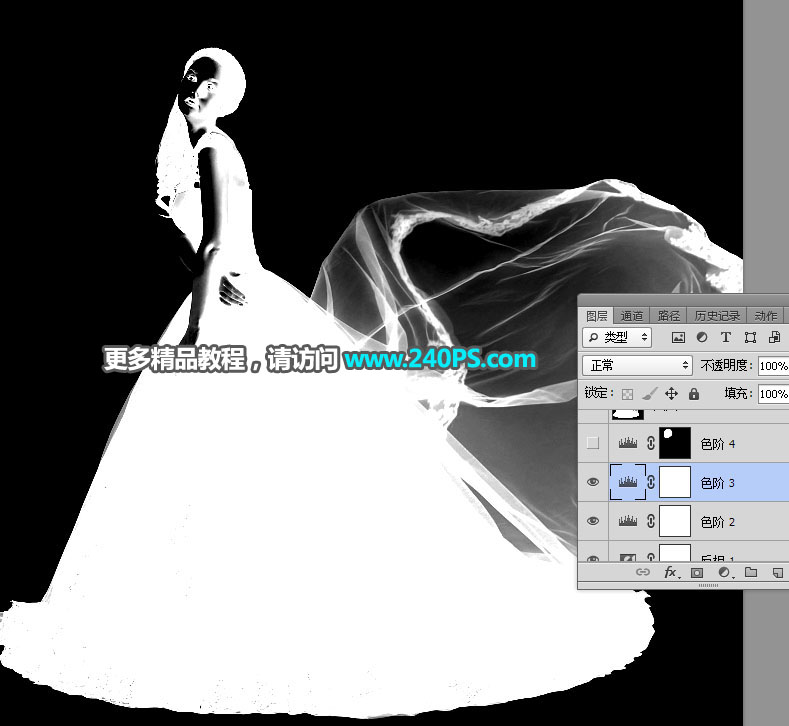Image resolution: width=789 pixels, height=726 pixels.
Task: Switch to the 动作 tab
Action: [x=766, y=316]
